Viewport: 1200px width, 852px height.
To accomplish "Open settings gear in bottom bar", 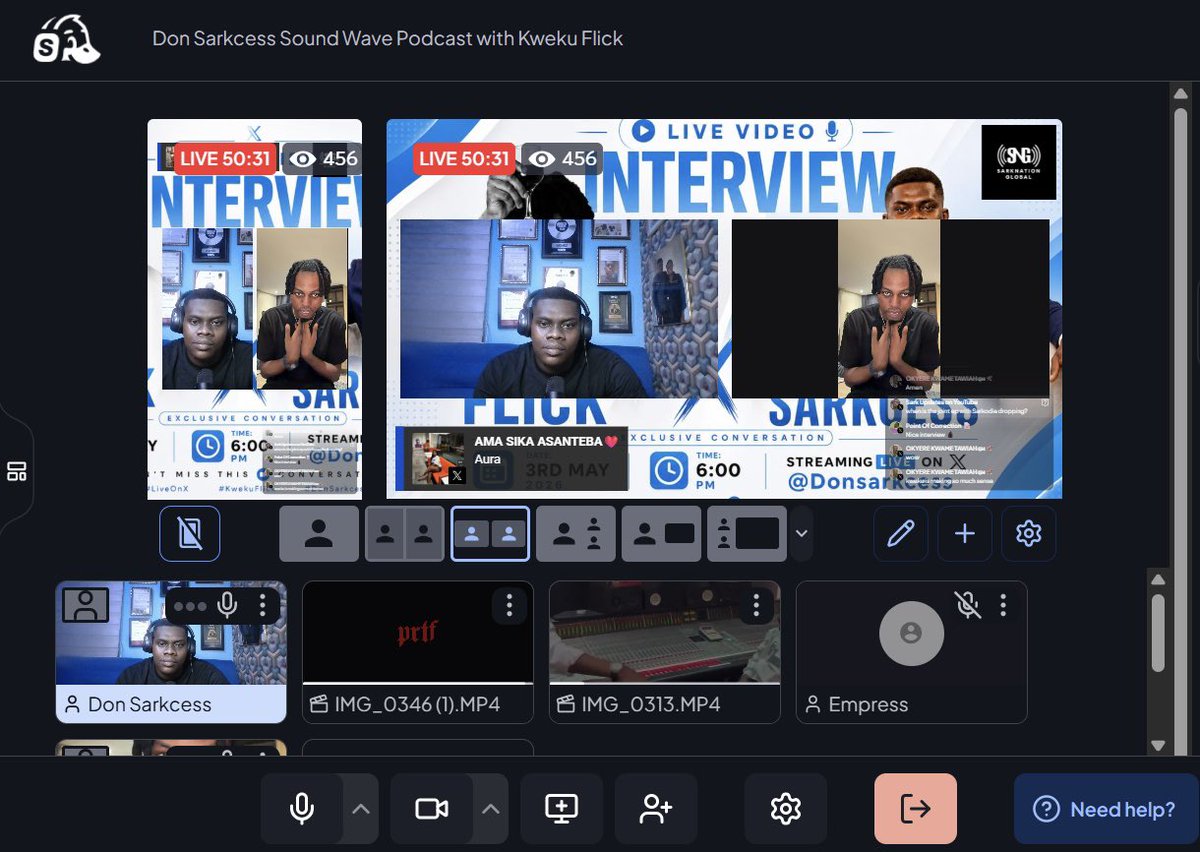I will tap(786, 808).
